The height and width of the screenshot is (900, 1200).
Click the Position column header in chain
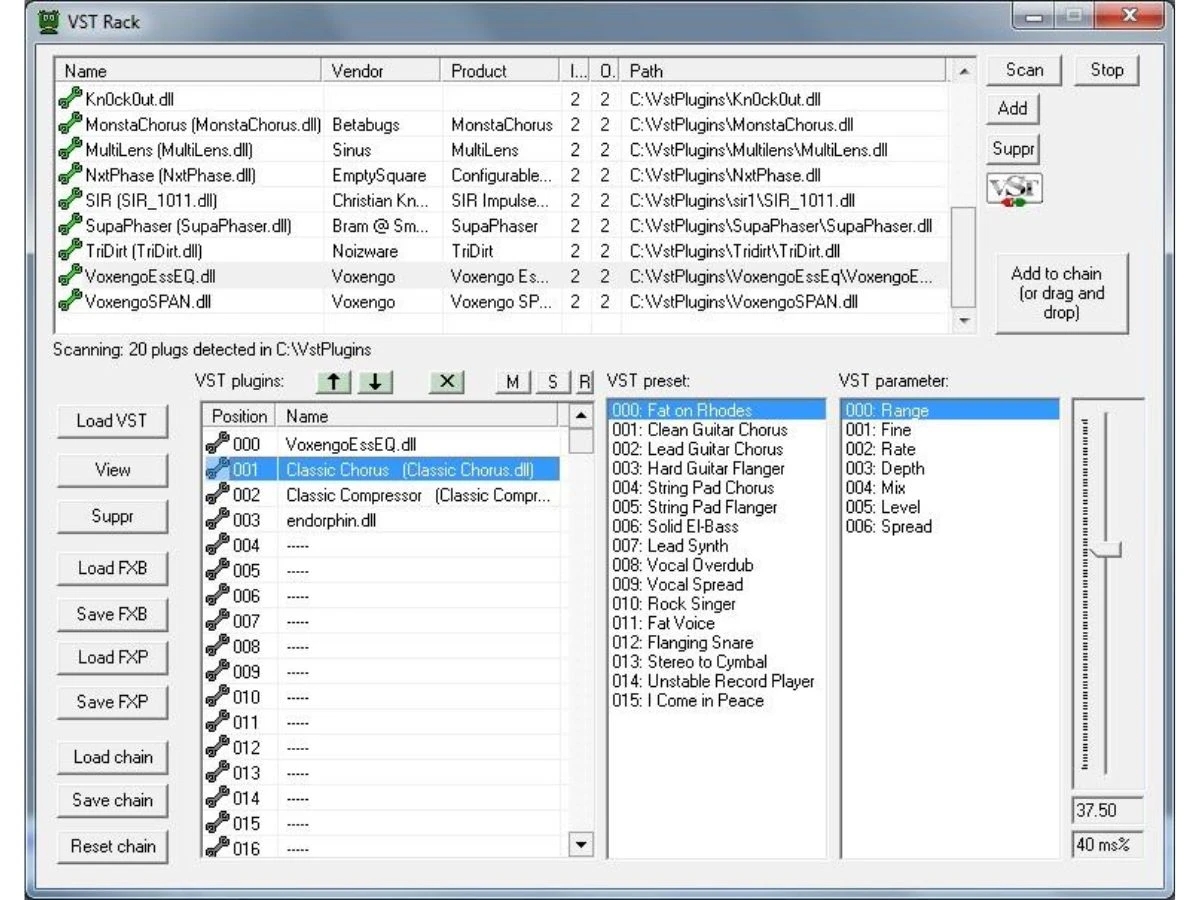(x=240, y=416)
